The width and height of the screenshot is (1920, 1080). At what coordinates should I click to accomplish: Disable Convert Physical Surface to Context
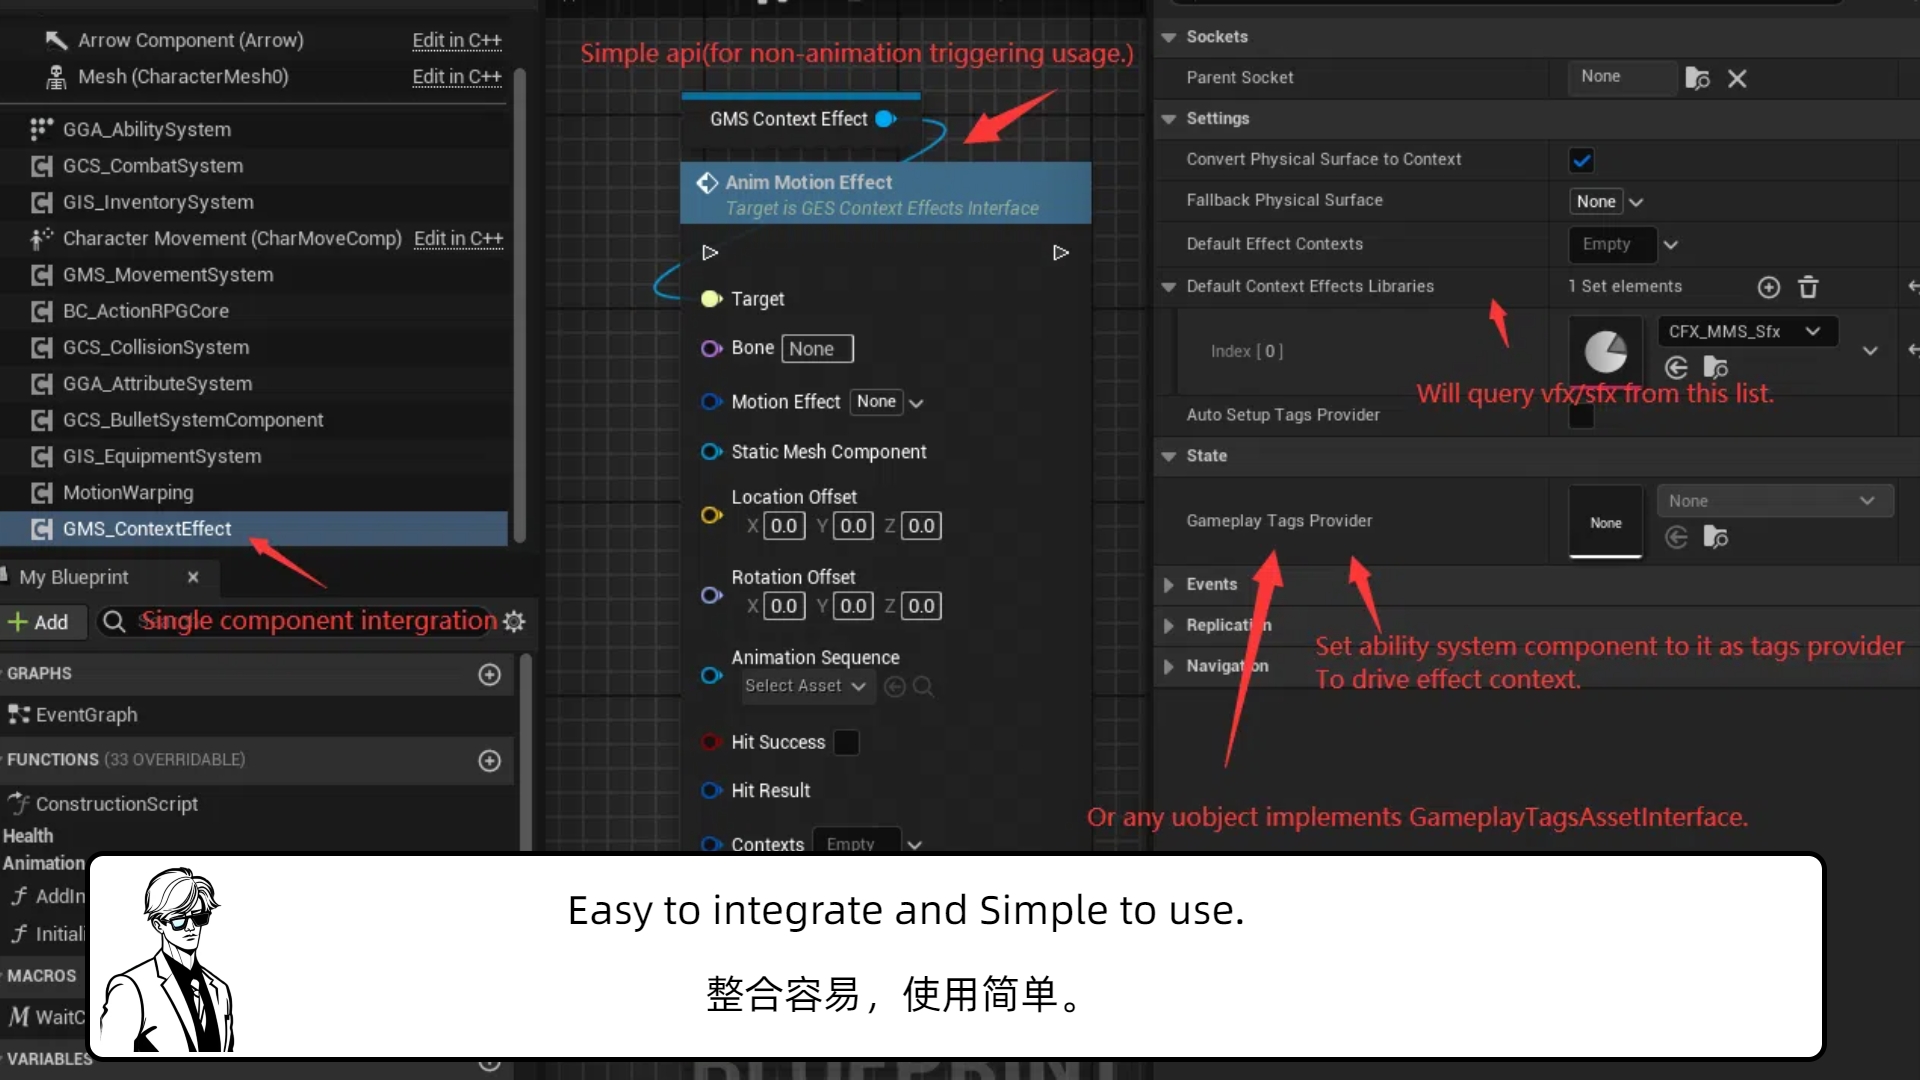pyautogui.click(x=1582, y=159)
